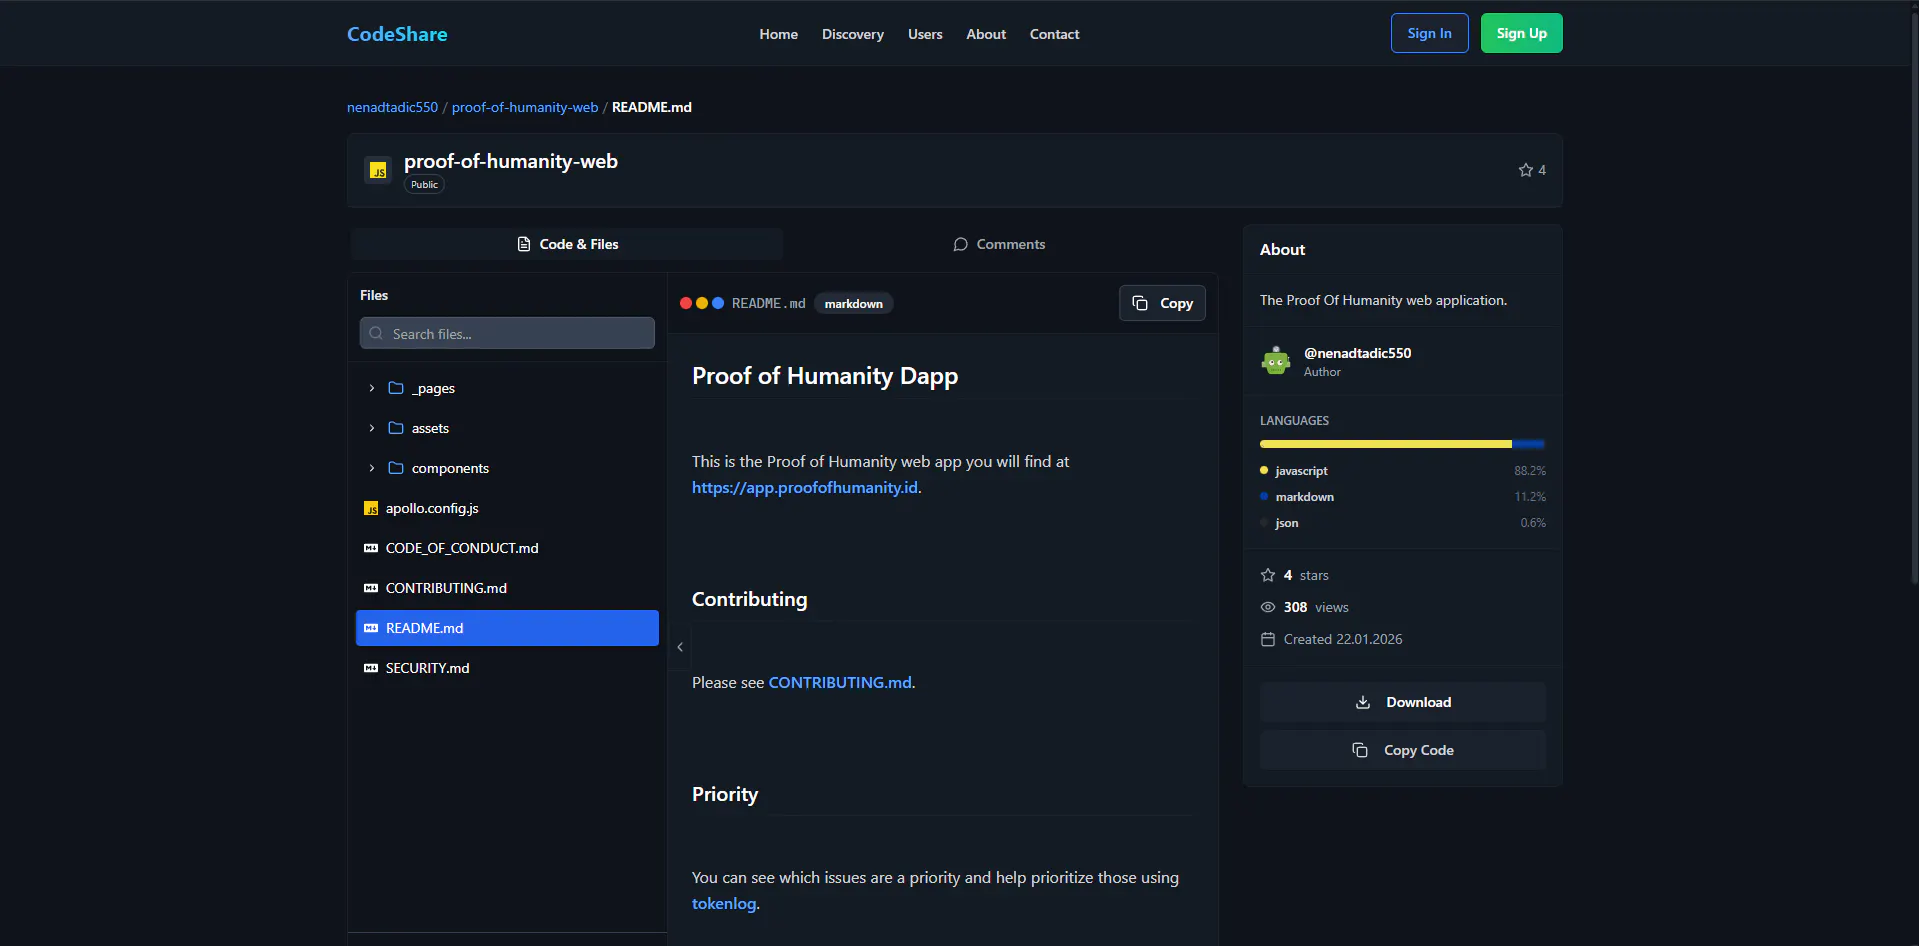1919x946 pixels.
Task: Click the 'Proof of Humanity Dapp' heading
Action: pos(825,376)
